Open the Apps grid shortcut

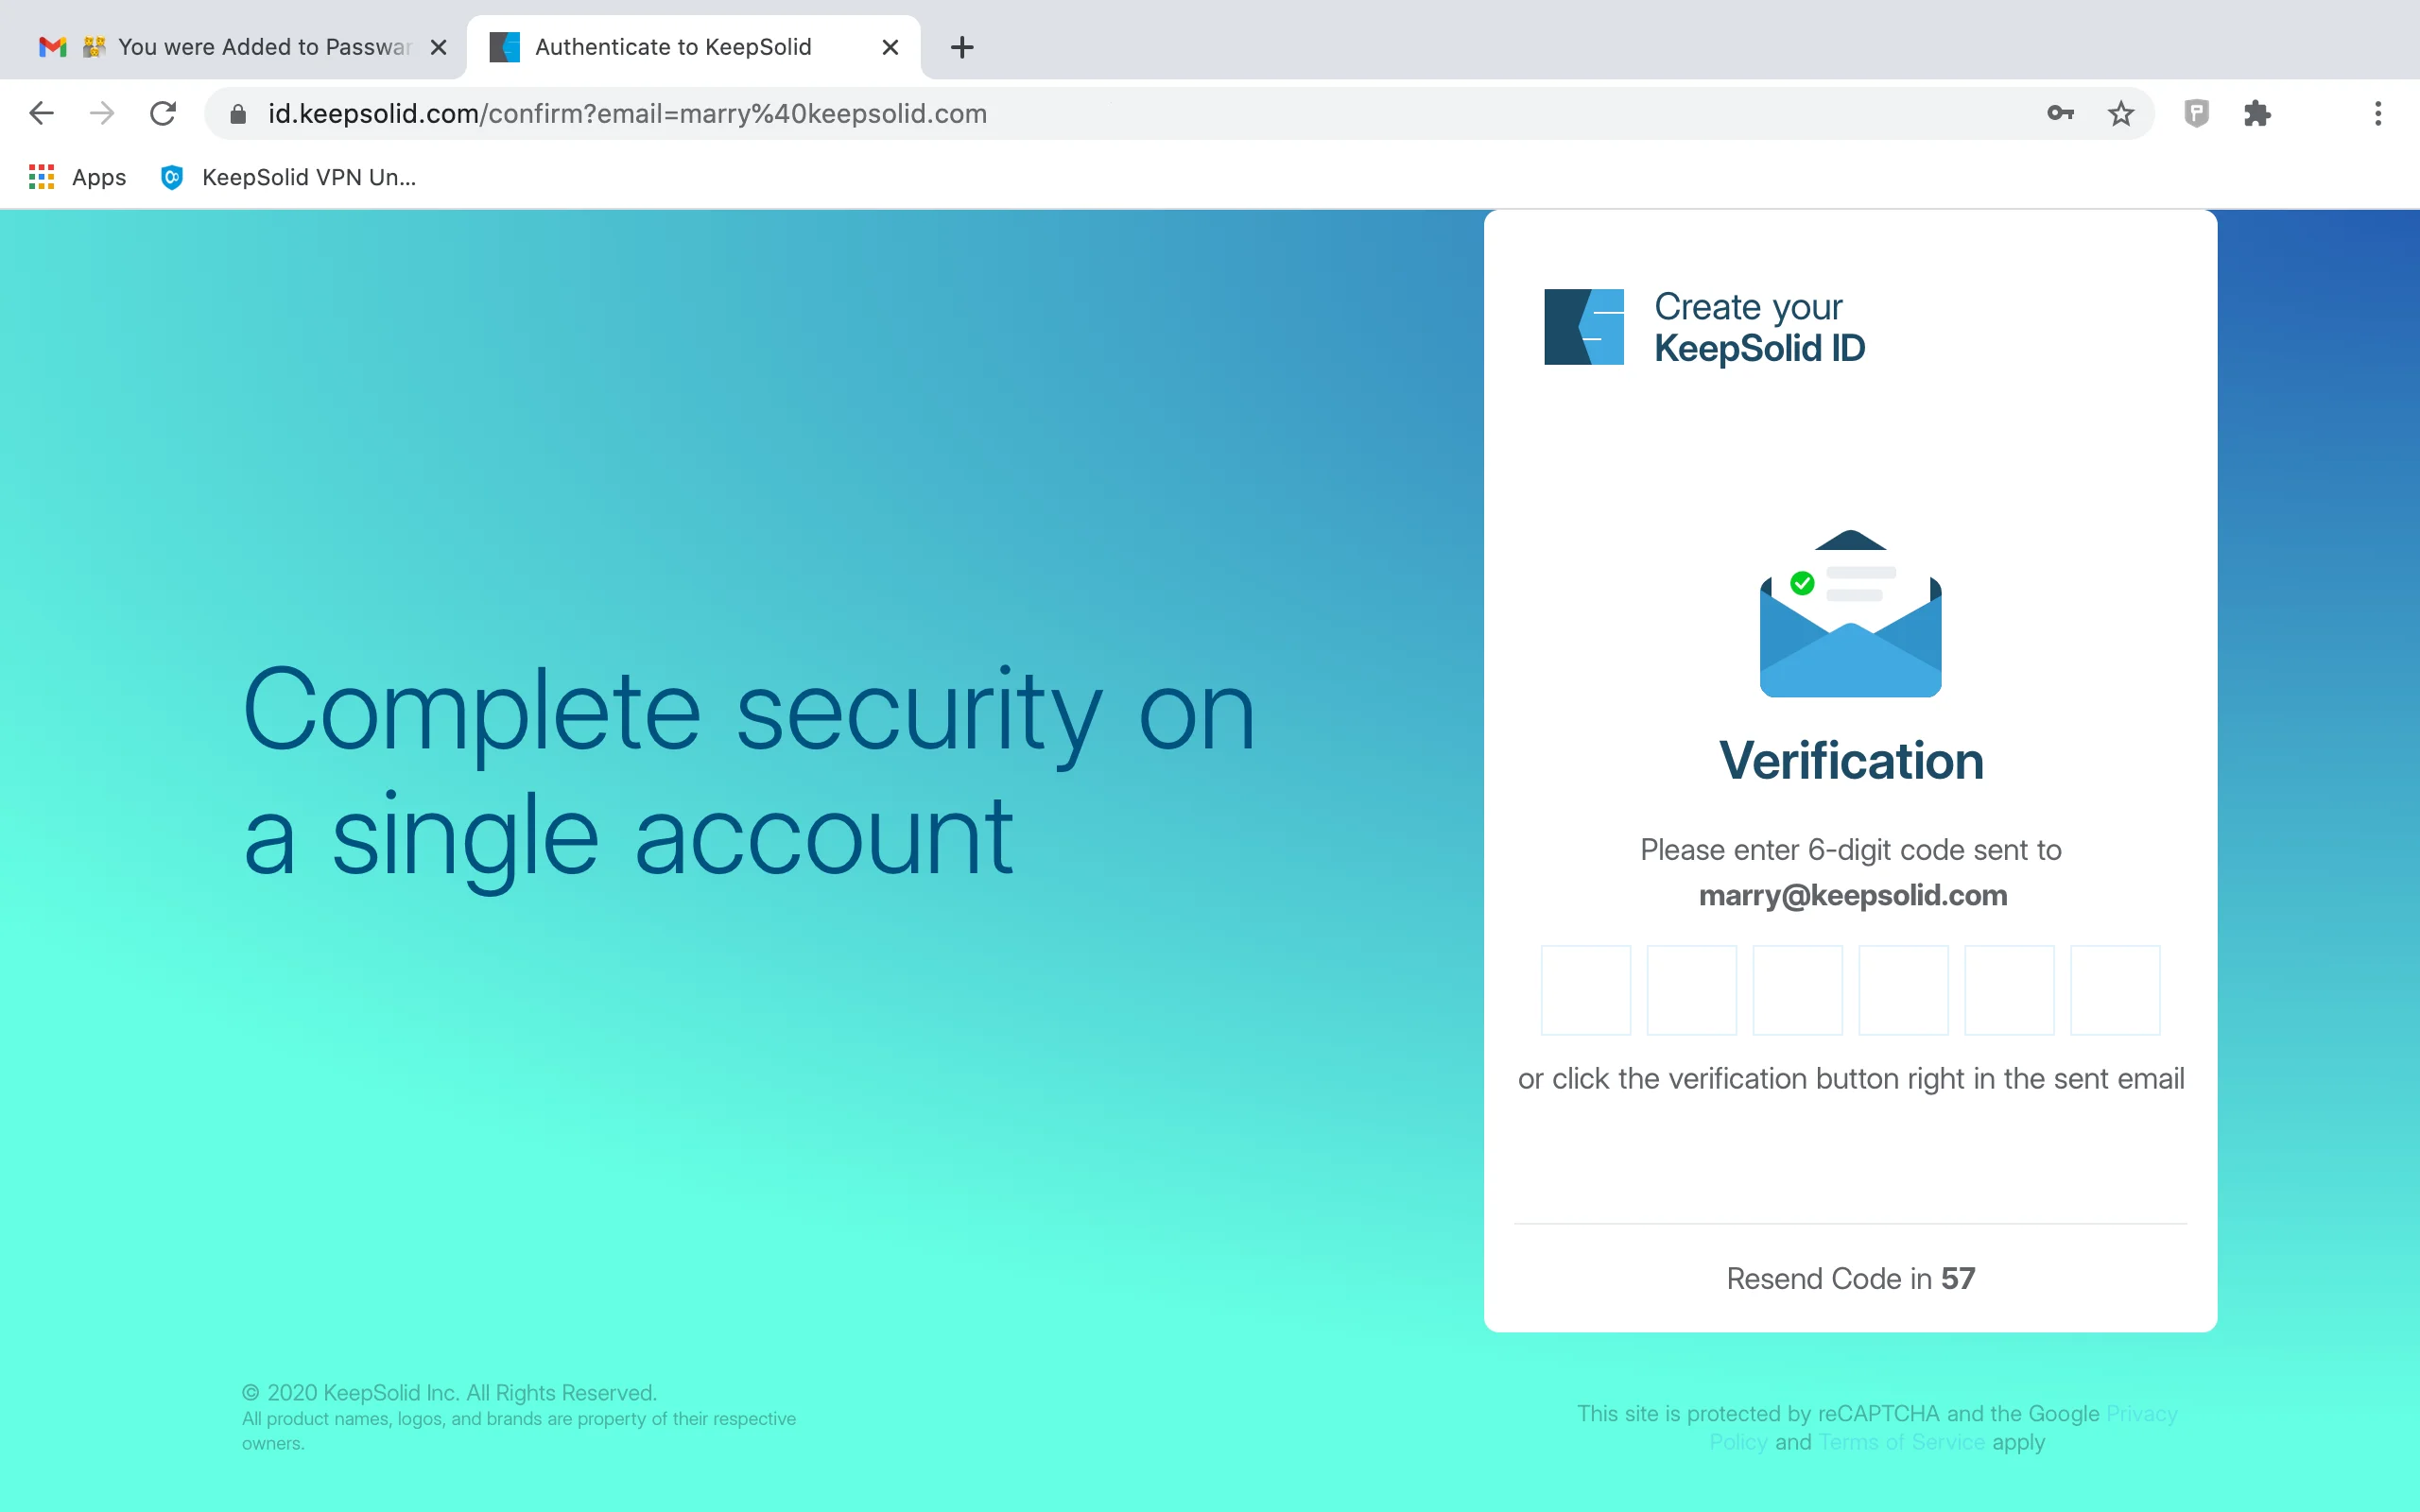[x=78, y=177]
